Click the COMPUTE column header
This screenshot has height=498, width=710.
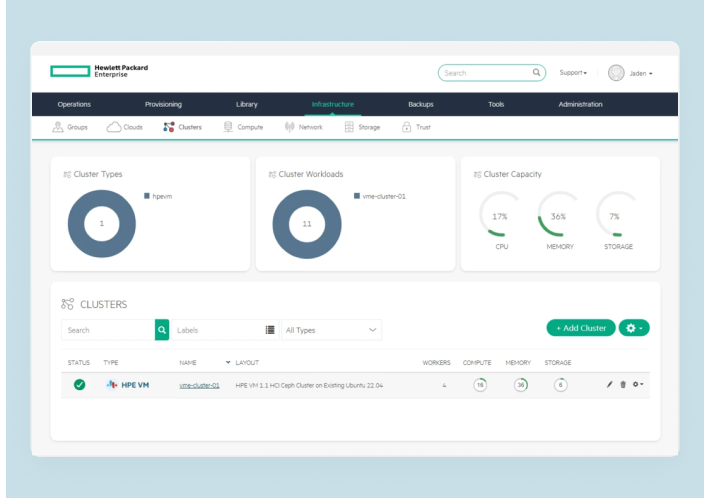(x=477, y=363)
